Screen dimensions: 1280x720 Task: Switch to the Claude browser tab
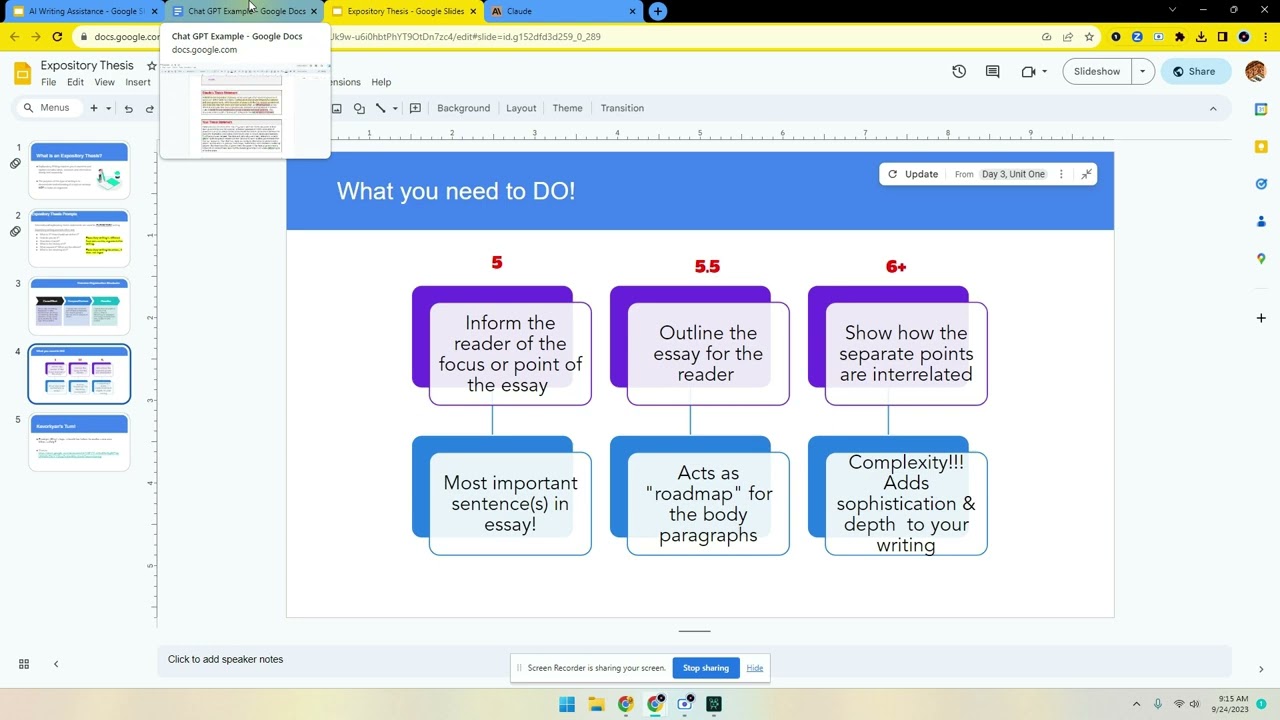(x=563, y=11)
